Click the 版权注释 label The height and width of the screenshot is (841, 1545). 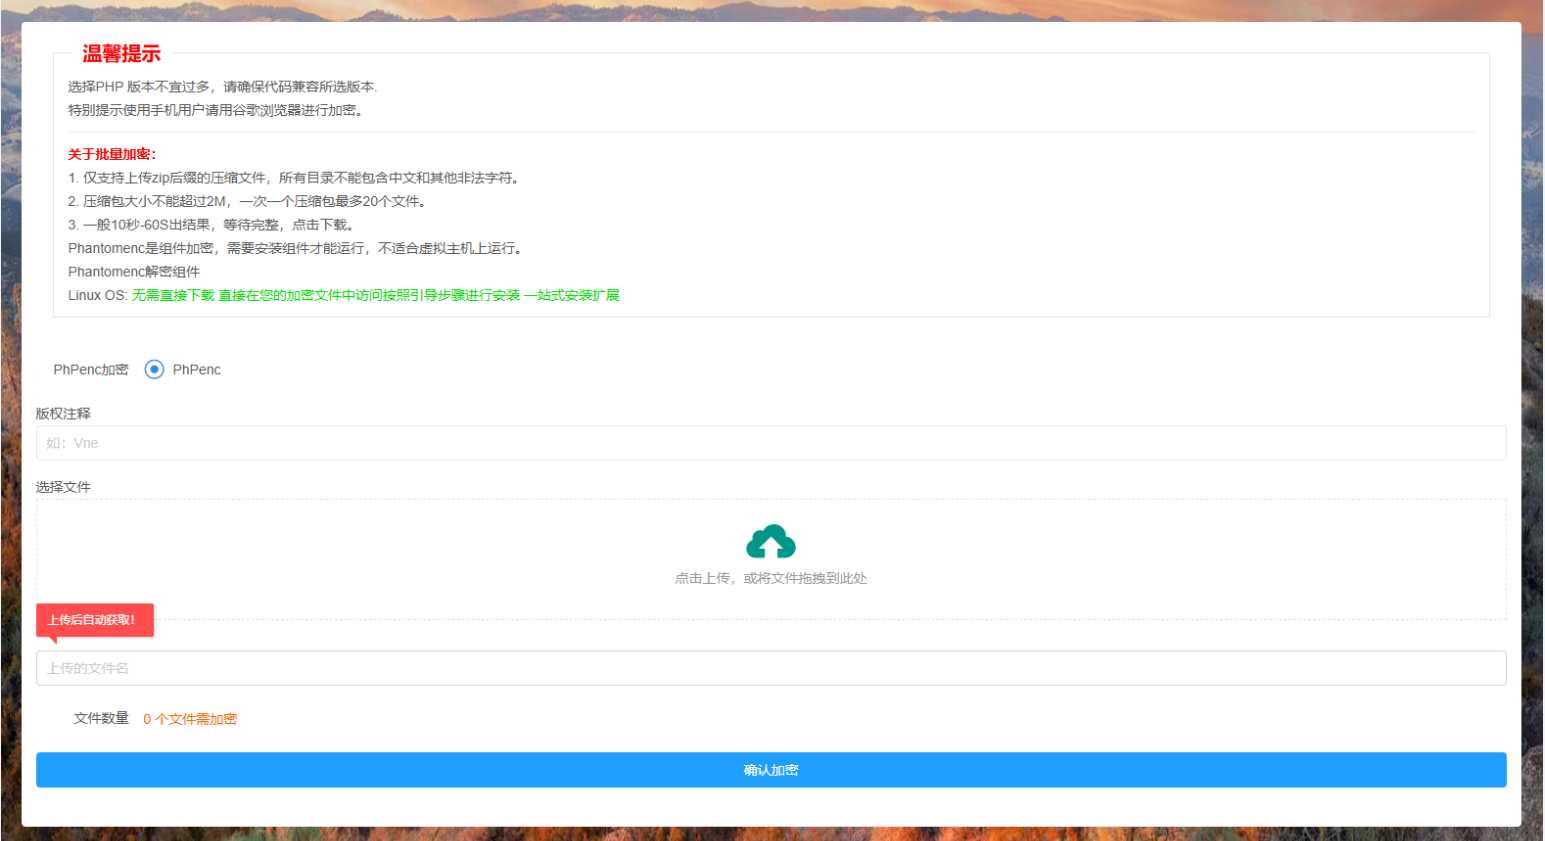coord(63,413)
